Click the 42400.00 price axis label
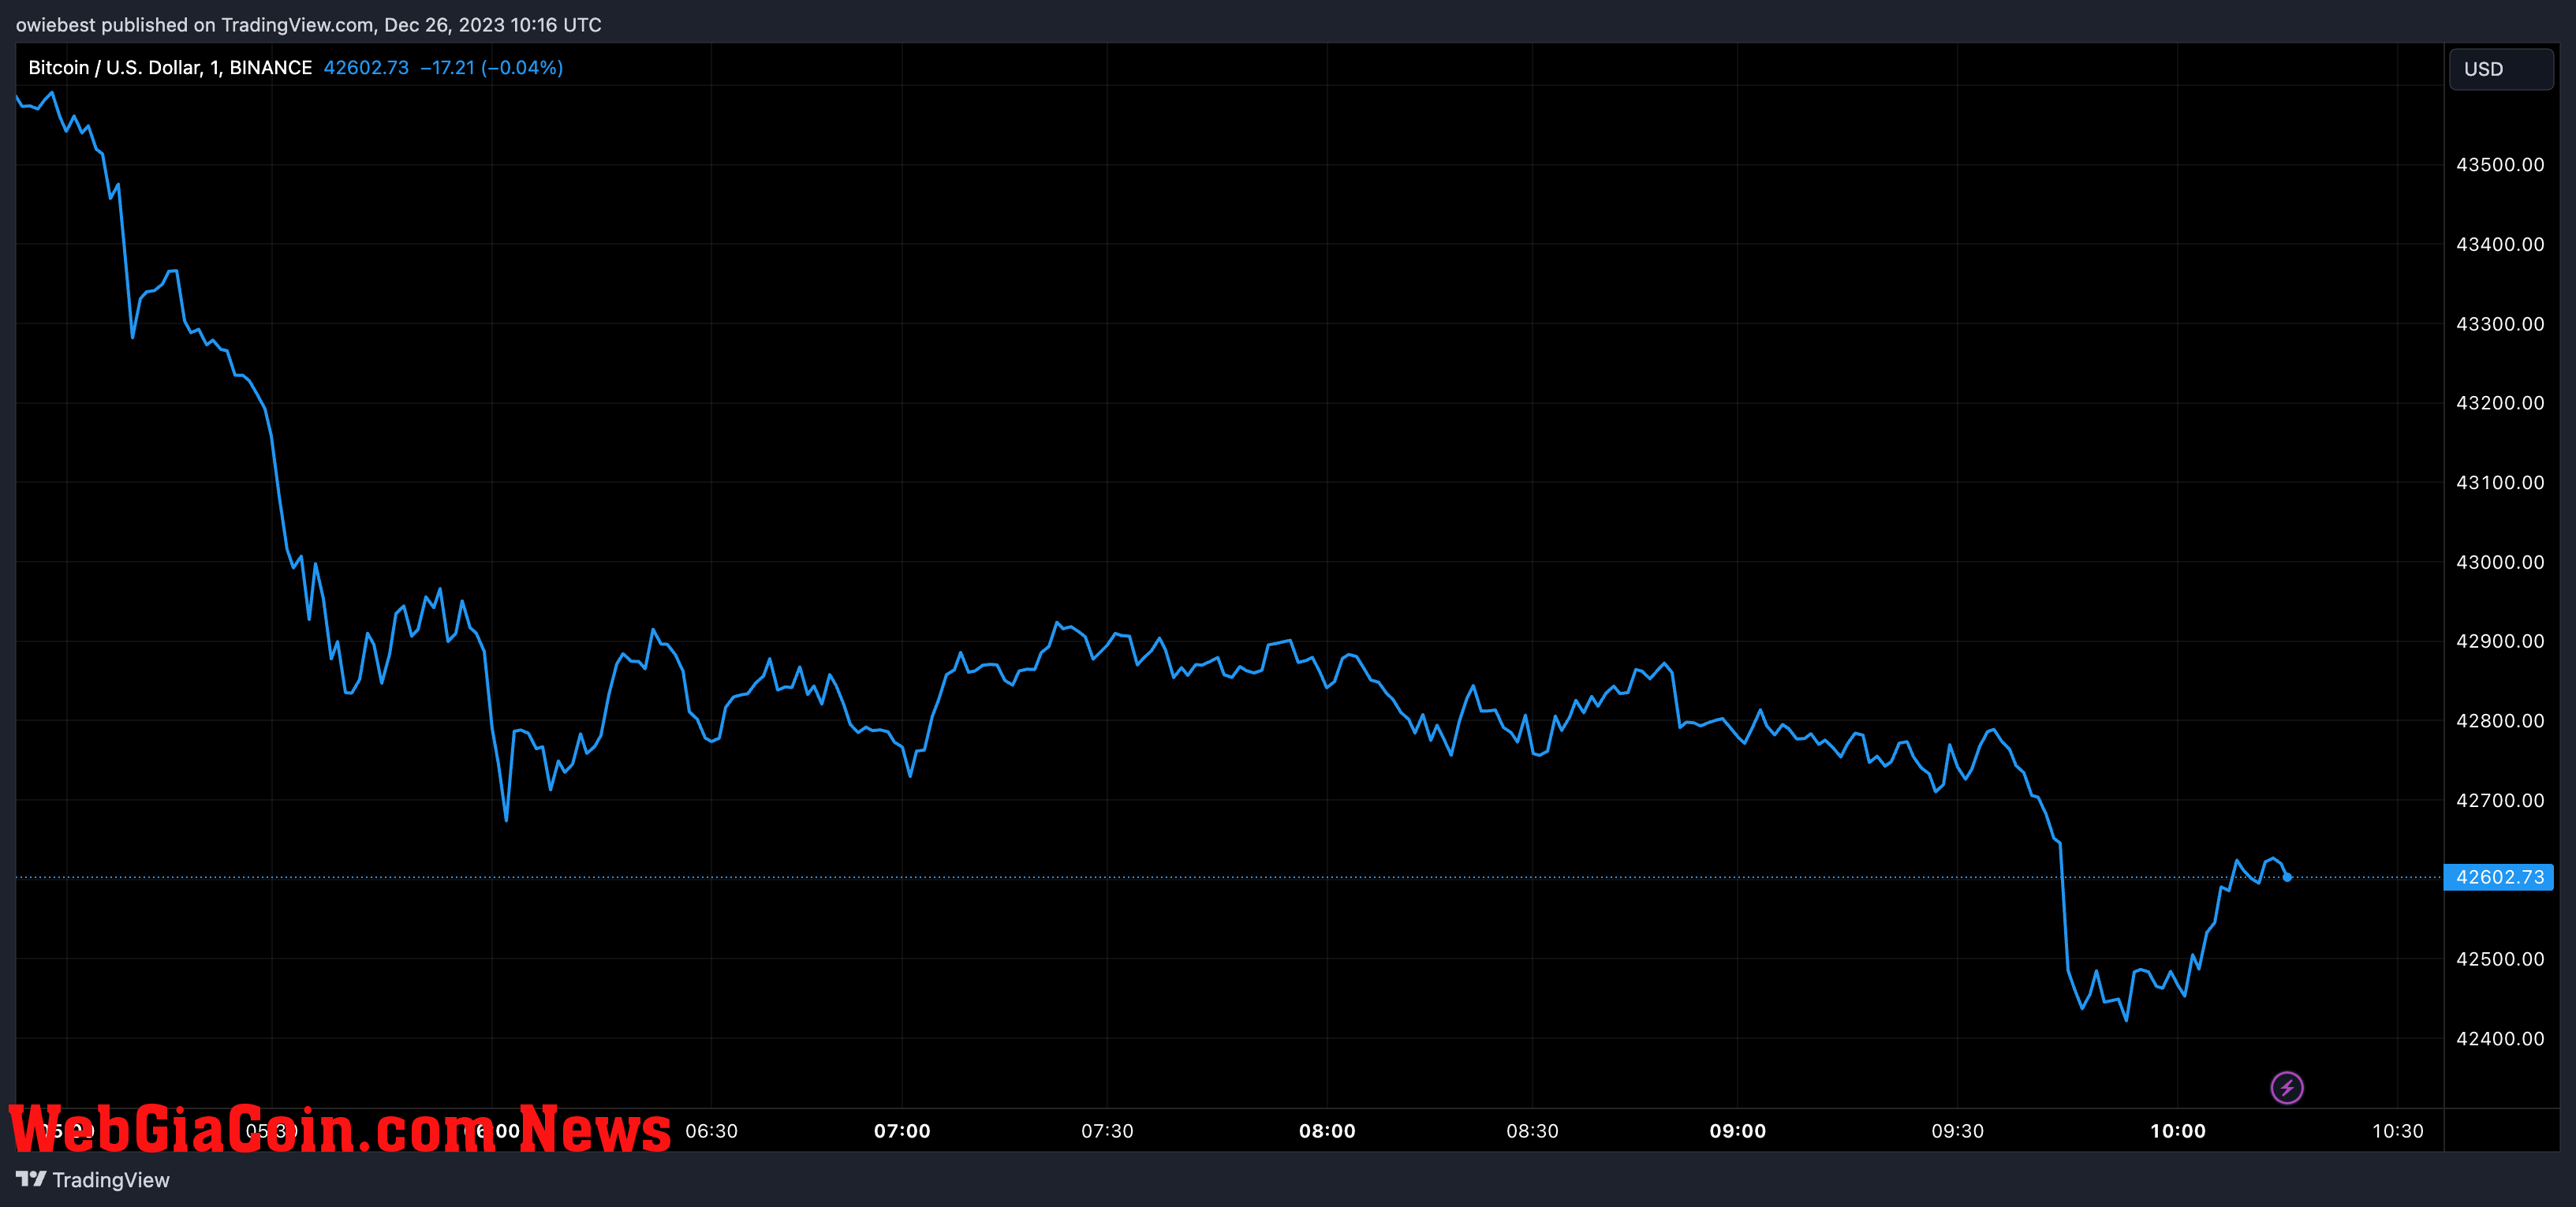2576x1207 pixels. tap(2500, 1039)
